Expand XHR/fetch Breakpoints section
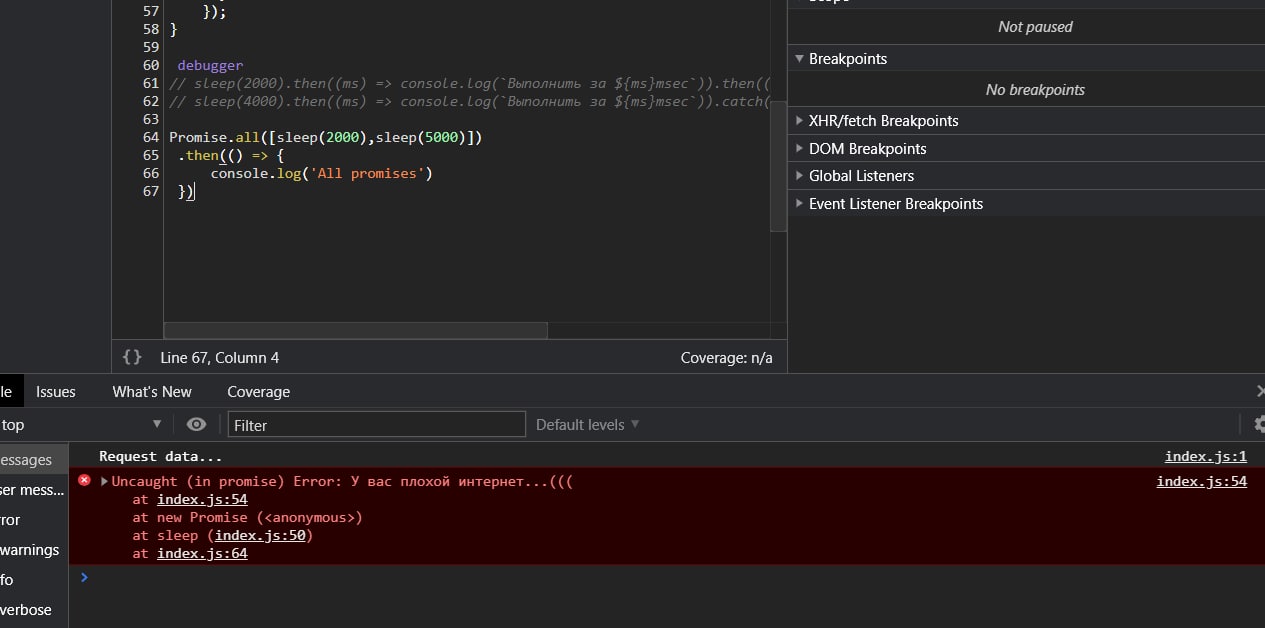The width and height of the screenshot is (1265, 628). (799, 120)
